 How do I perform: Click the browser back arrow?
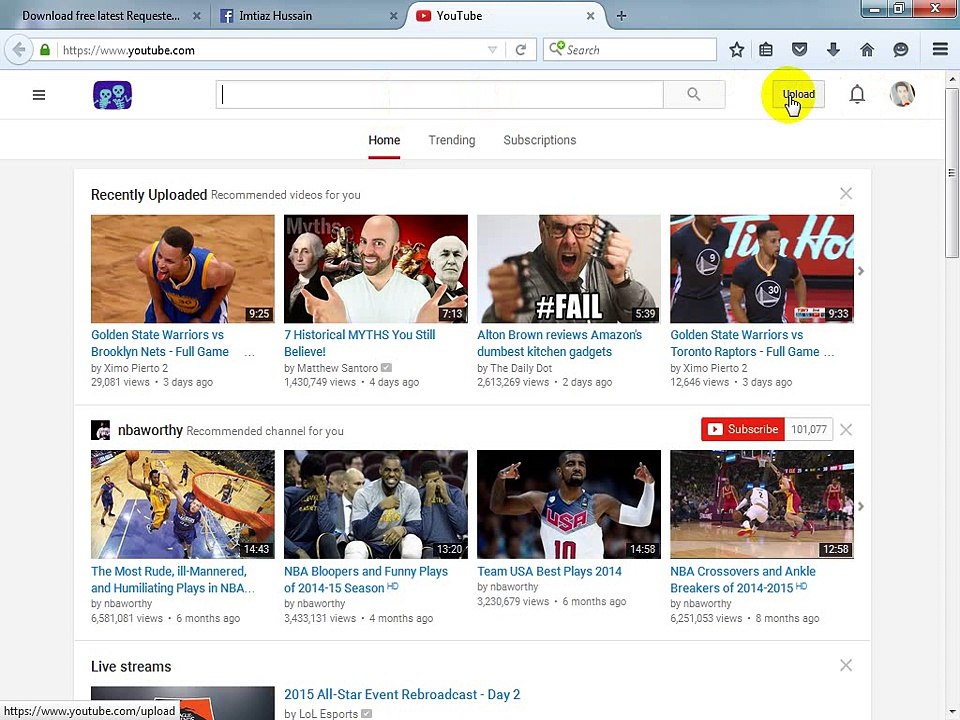(x=19, y=50)
